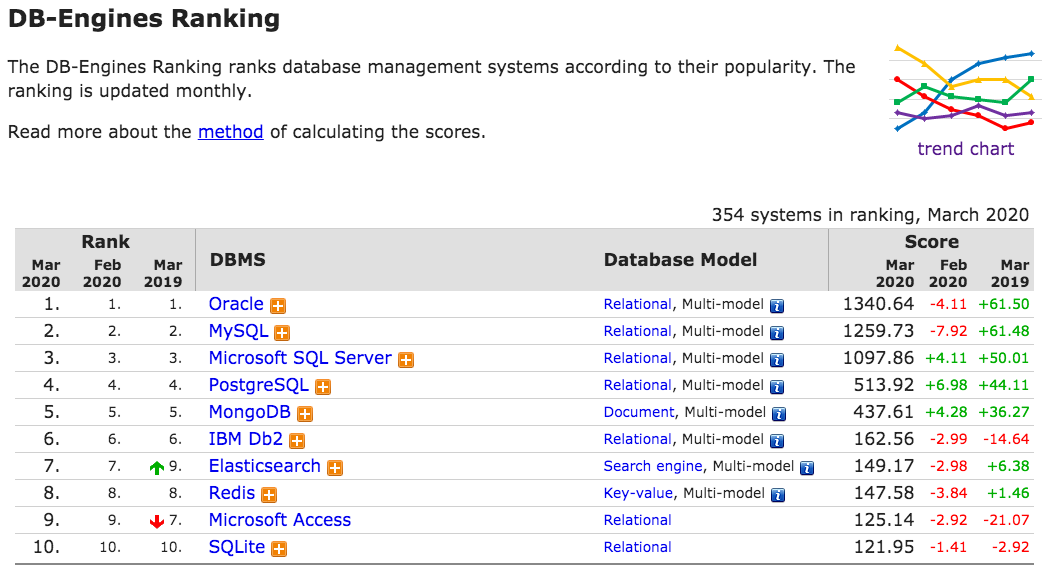Expand the plus icon next to MongoDB
Image resolution: width=1047 pixels, height=568 pixels.
[305, 414]
